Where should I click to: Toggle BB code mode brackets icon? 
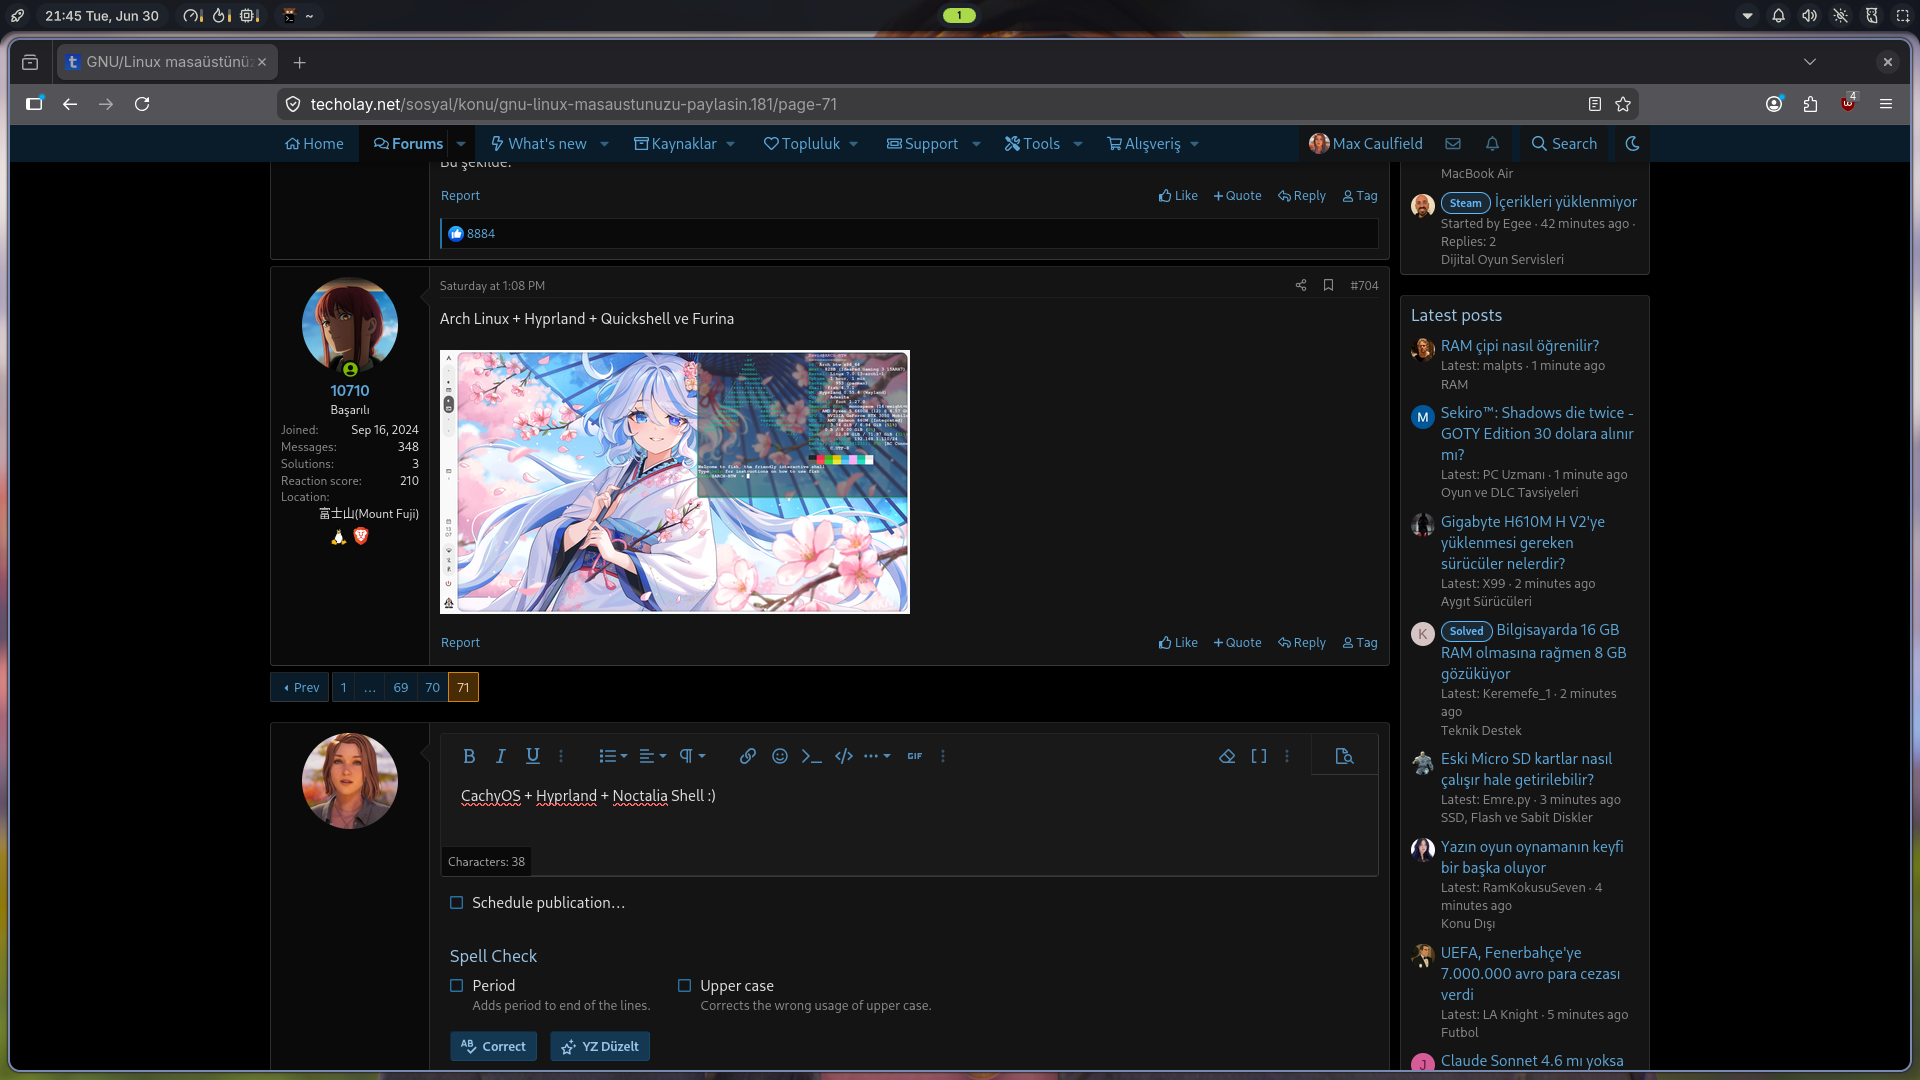pyautogui.click(x=1259, y=756)
